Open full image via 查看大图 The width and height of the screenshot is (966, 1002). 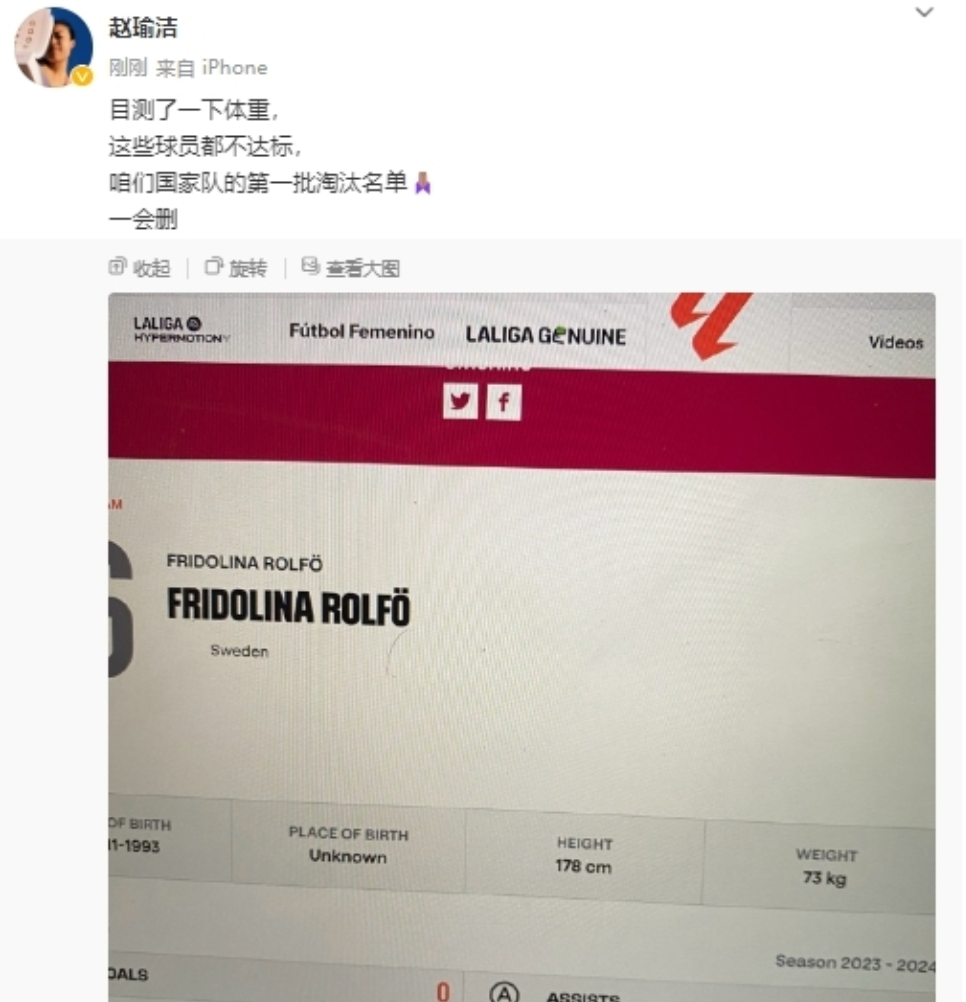[363, 268]
